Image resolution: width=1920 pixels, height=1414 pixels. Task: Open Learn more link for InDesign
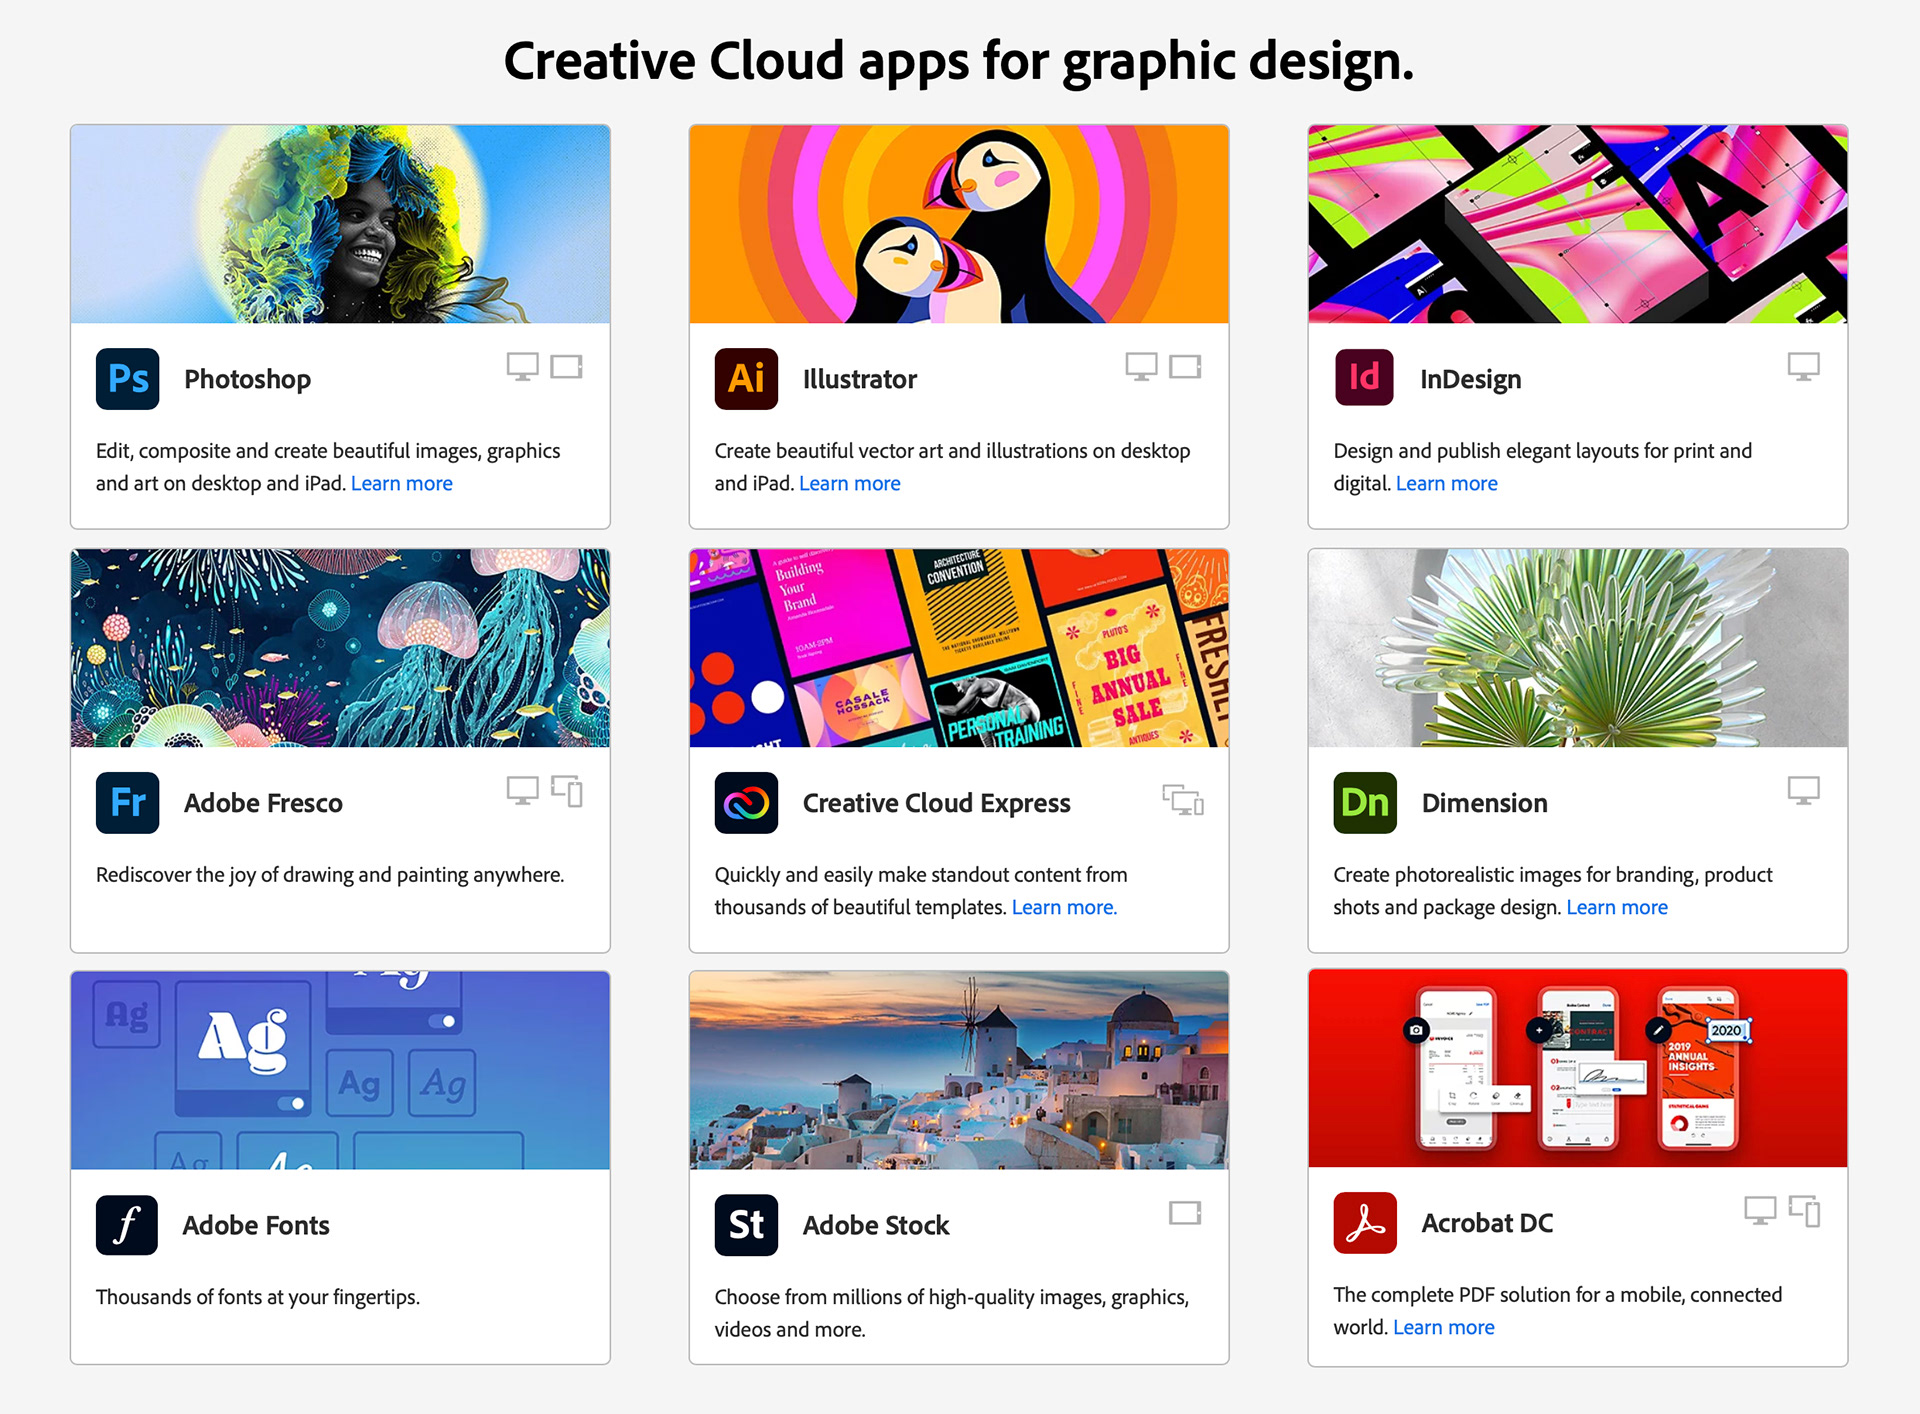click(x=1447, y=484)
